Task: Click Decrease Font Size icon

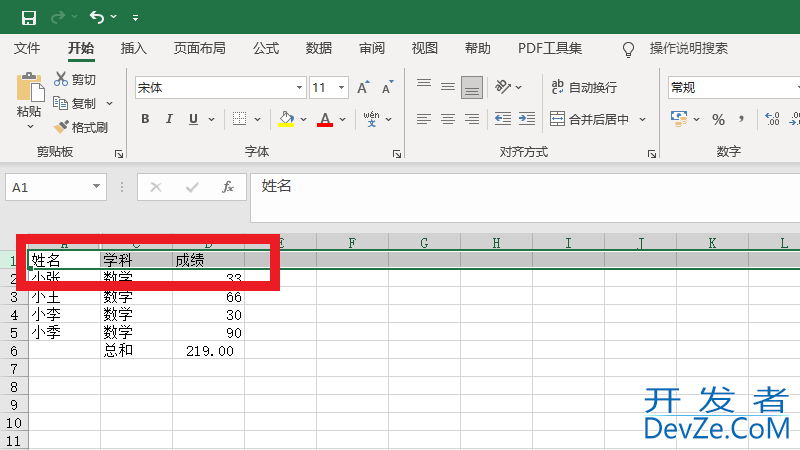Action: 388,87
